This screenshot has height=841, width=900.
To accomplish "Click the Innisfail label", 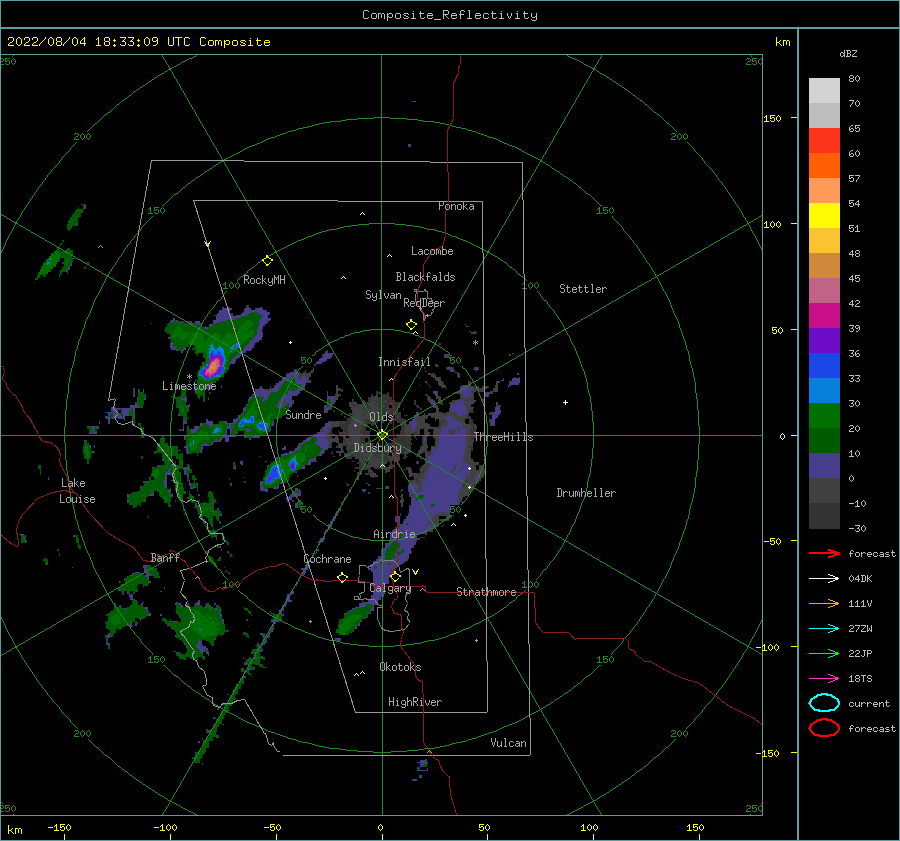I will 404,362.
